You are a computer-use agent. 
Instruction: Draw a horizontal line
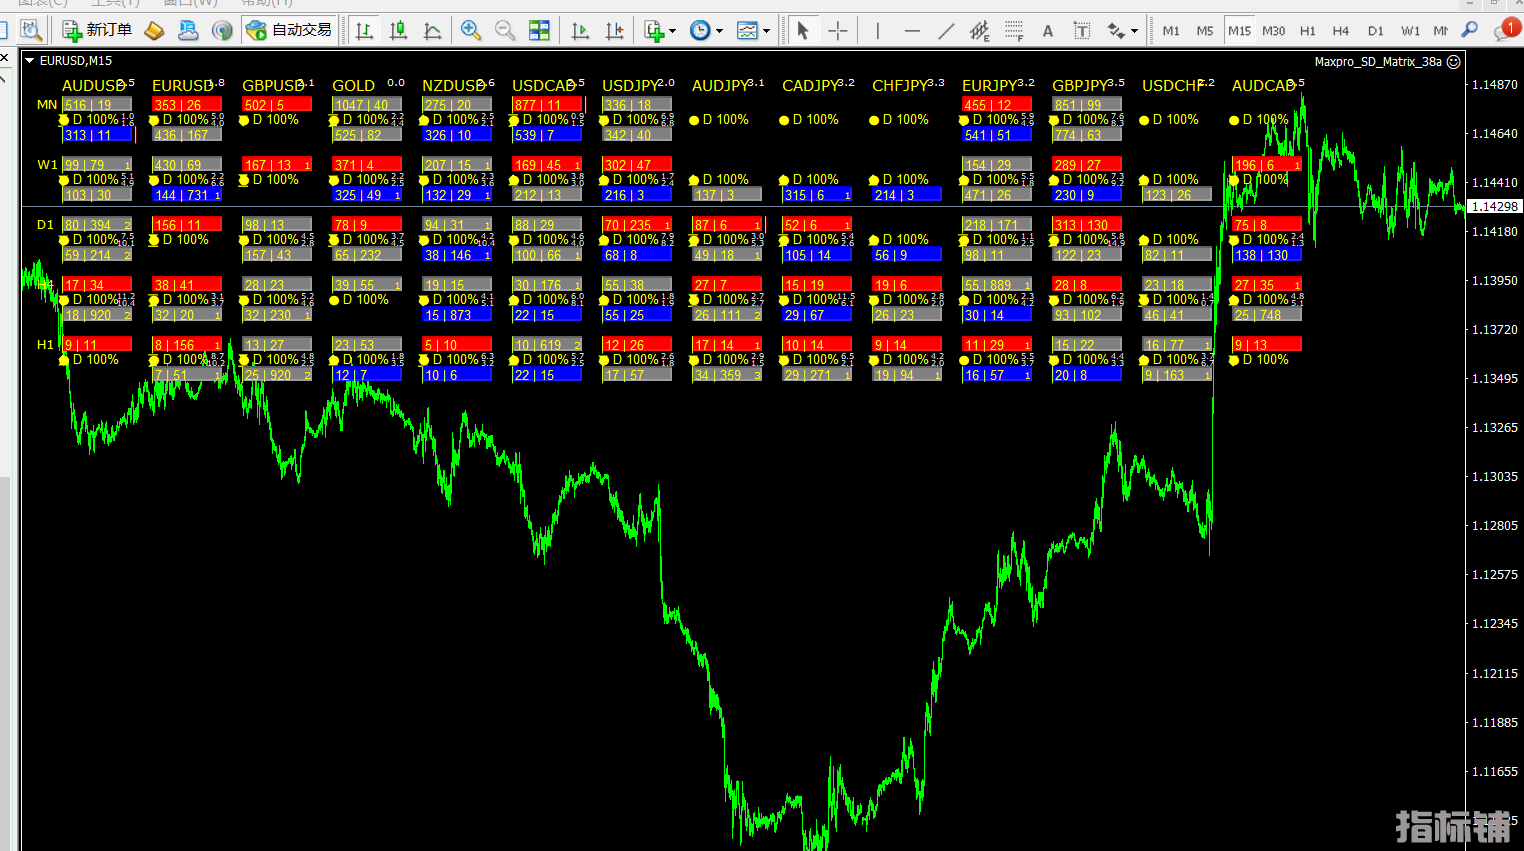coord(911,31)
